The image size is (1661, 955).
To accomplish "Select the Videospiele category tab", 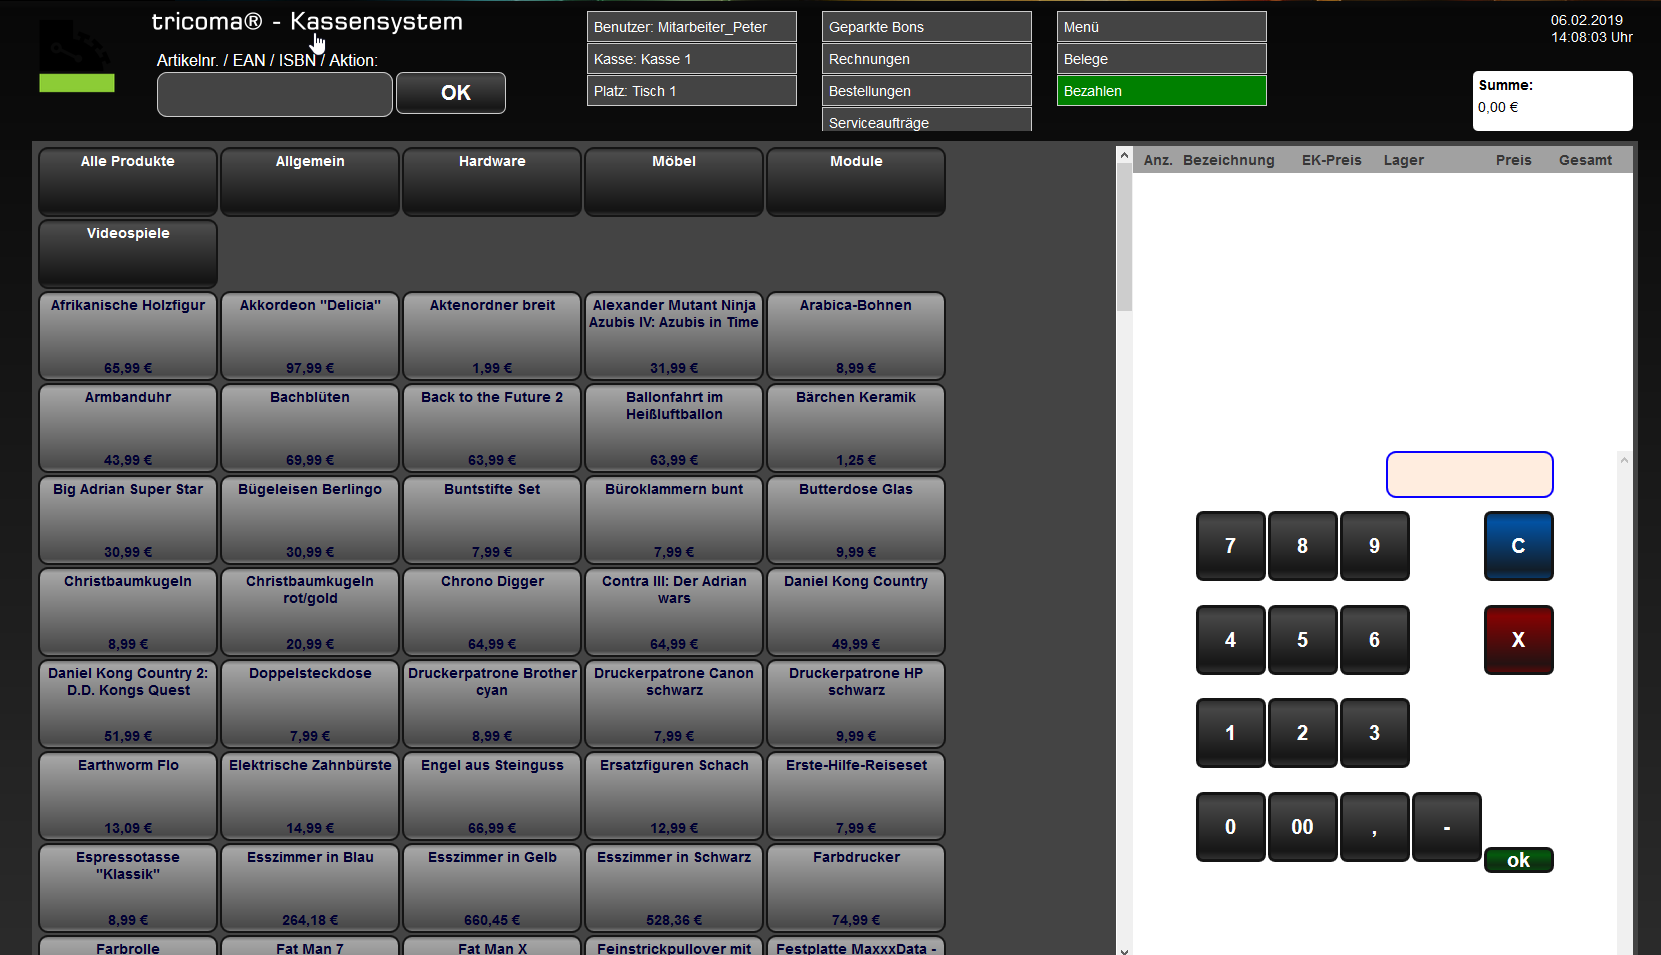I will tap(128, 253).
